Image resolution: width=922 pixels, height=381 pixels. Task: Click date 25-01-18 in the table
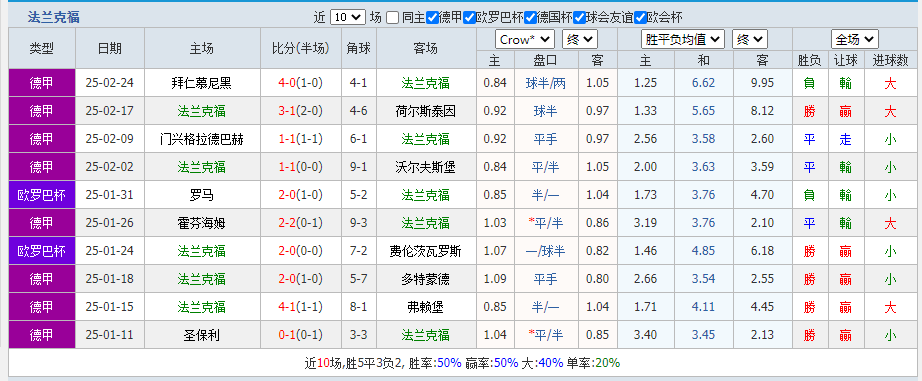click(x=110, y=279)
